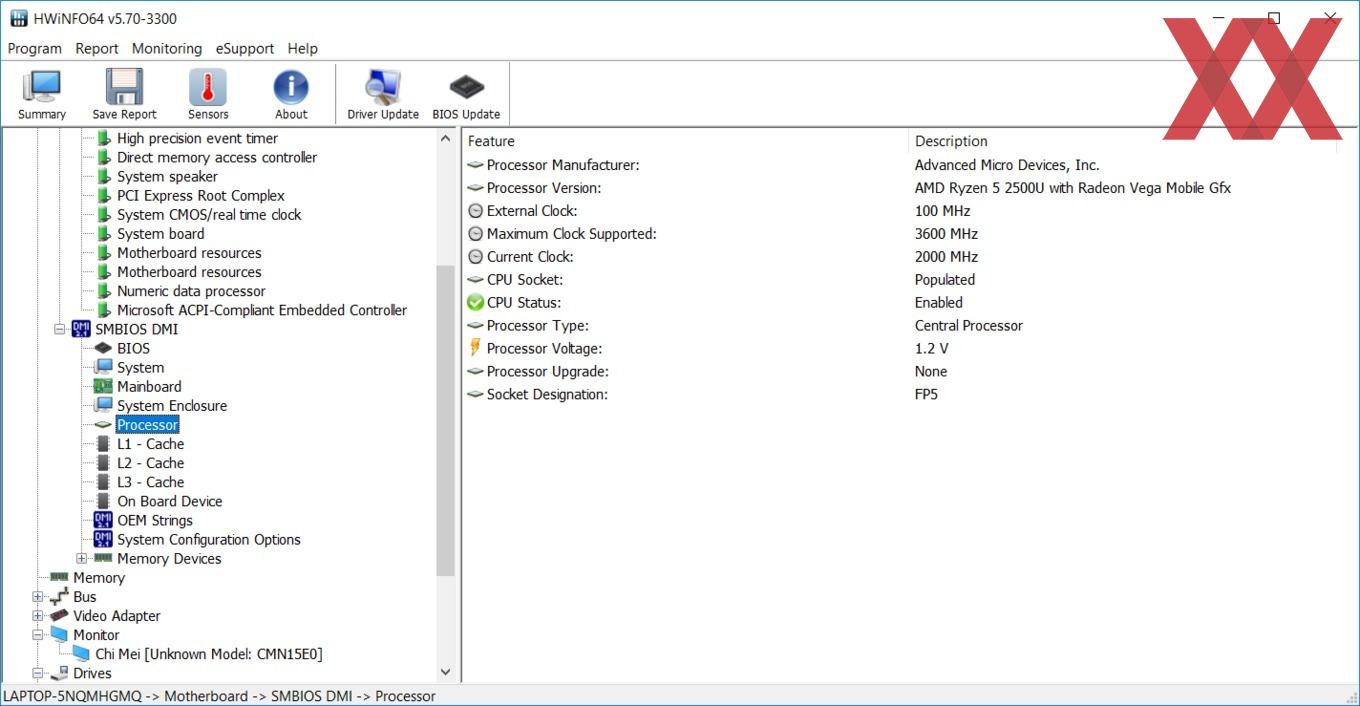This screenshot has height=706, width=1360.
Task: Click the Processor Voltage lightning icon
Action: point(475,348)
